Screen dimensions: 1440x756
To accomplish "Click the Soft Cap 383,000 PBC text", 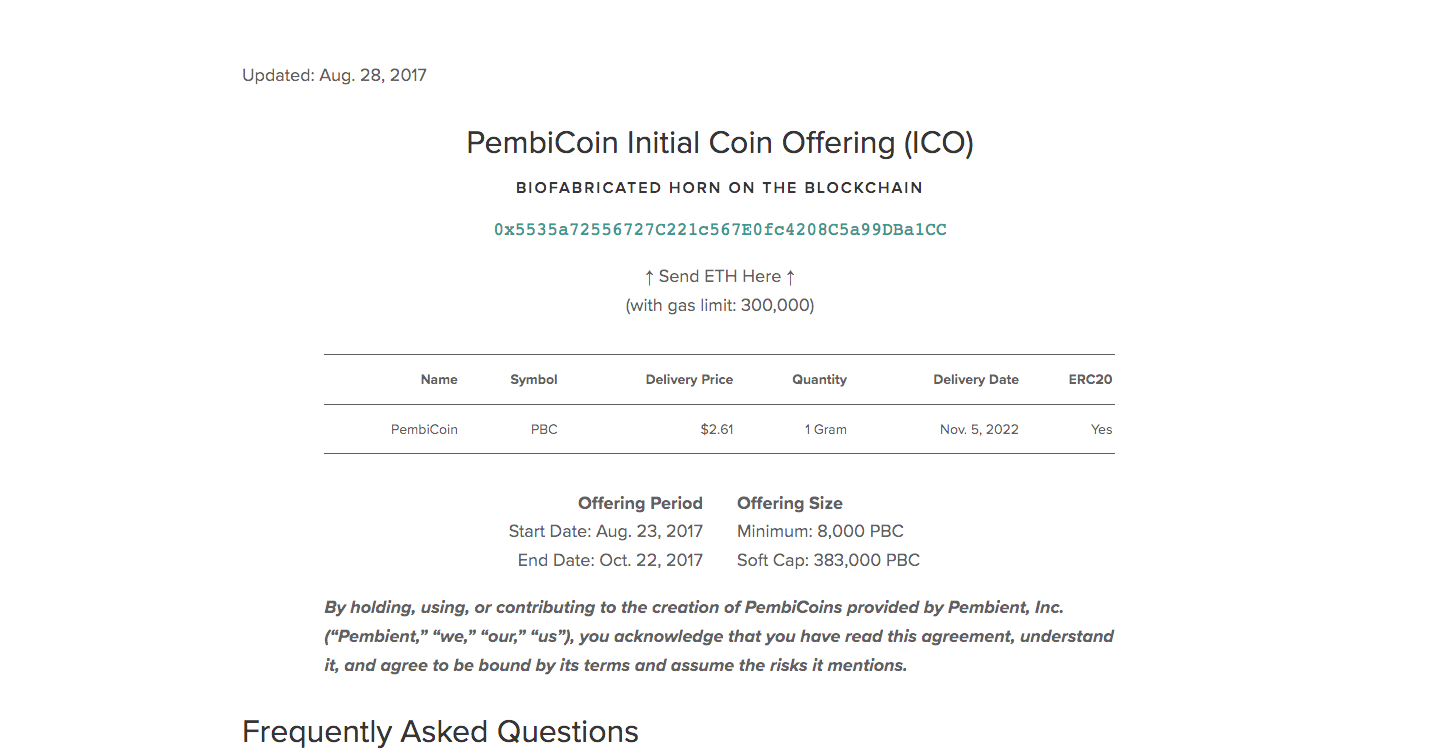I will [828, 560].
